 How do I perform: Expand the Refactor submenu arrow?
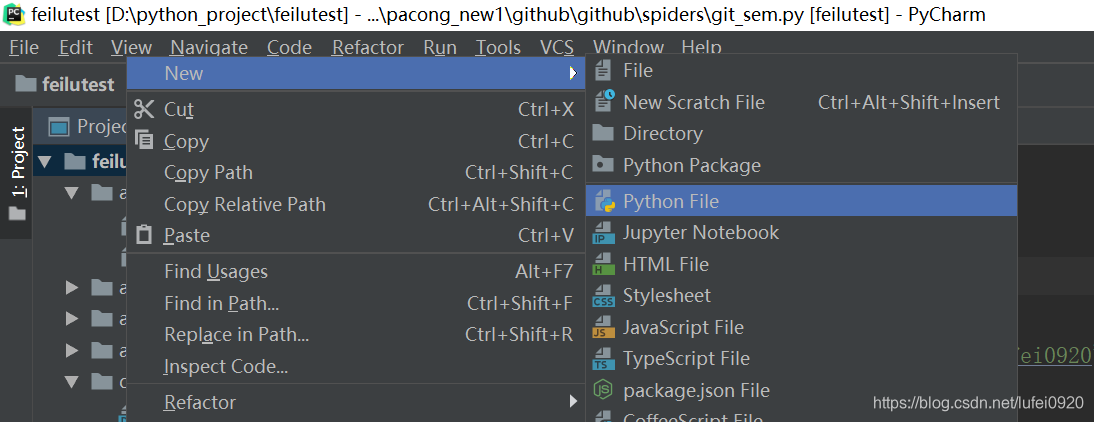(x=573, y=402)
